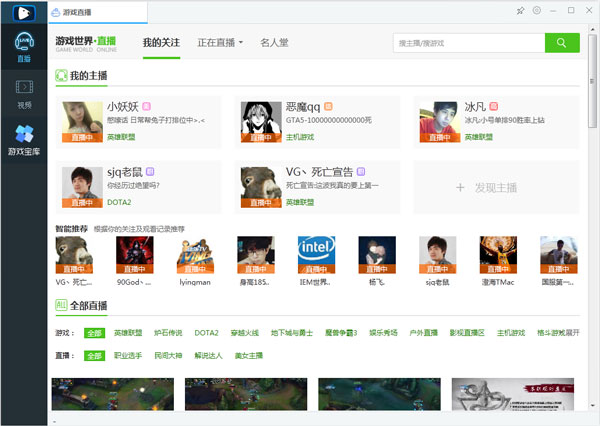The height and width of the screenshot is (426, 600).
Task: Click the green search magnifier button
Action: pos(562,43)
